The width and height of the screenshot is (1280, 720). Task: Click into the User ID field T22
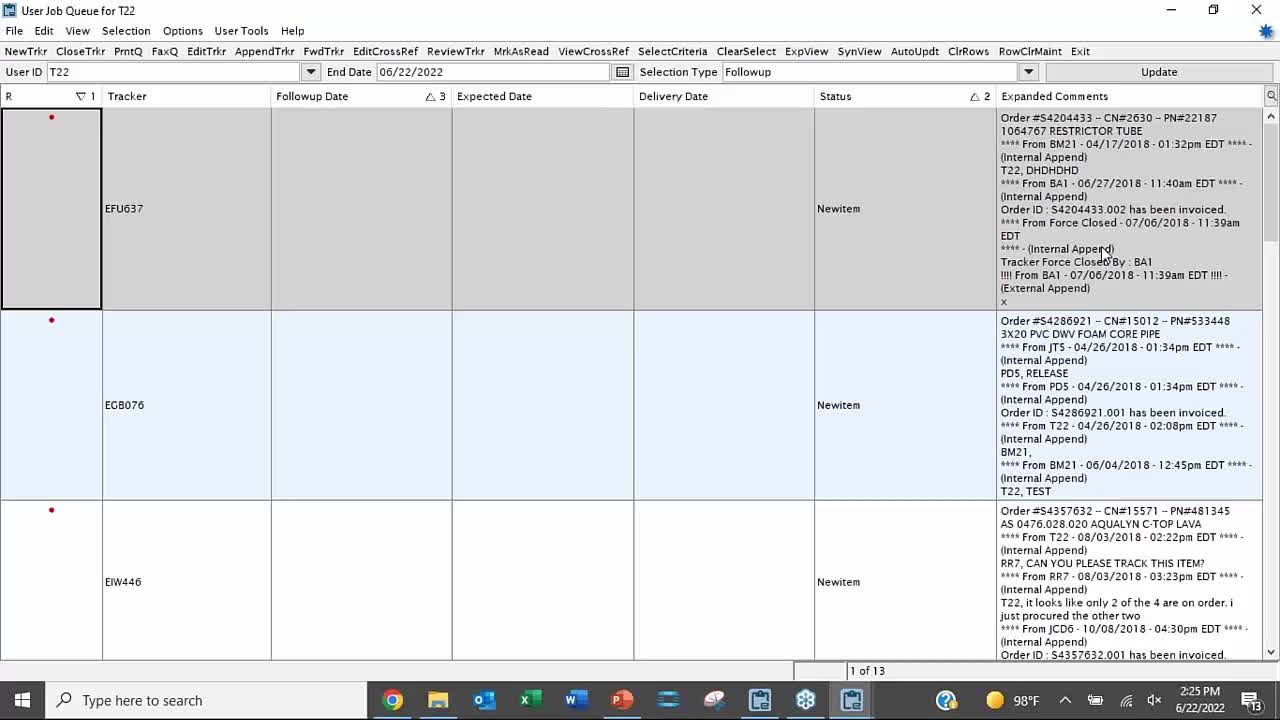point(173,72)
